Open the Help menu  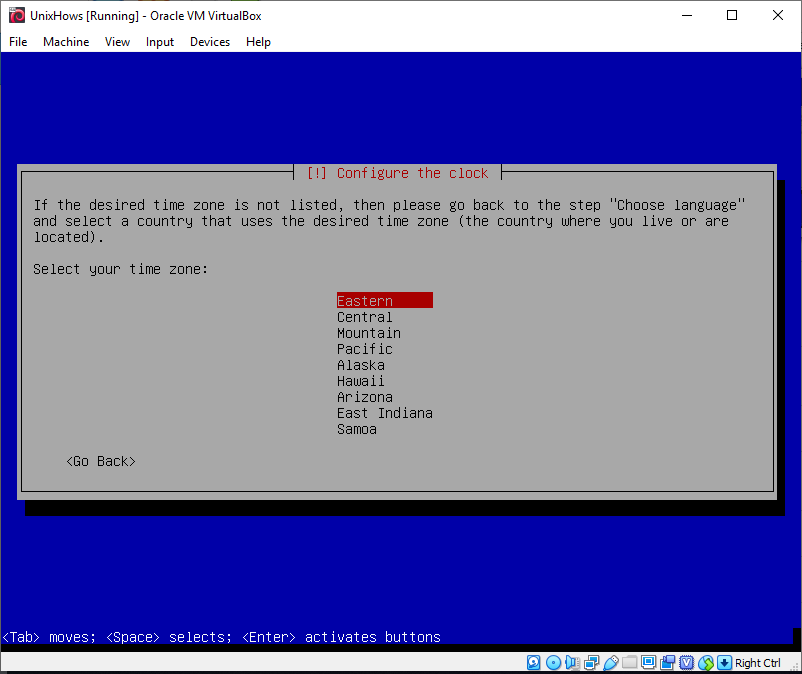click(258, 42)
